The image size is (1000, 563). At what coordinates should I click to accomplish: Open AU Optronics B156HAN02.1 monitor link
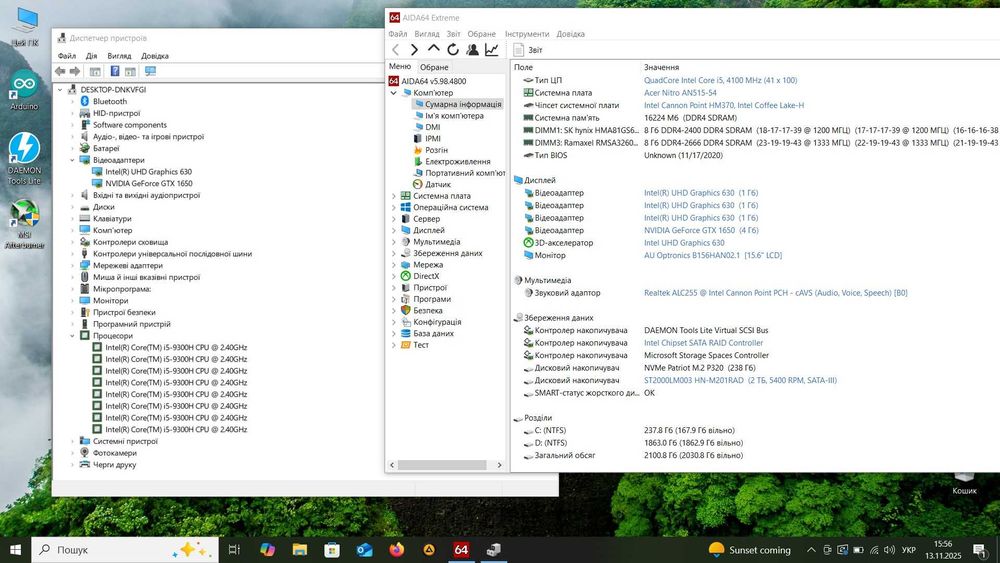[x=712, y=255]
